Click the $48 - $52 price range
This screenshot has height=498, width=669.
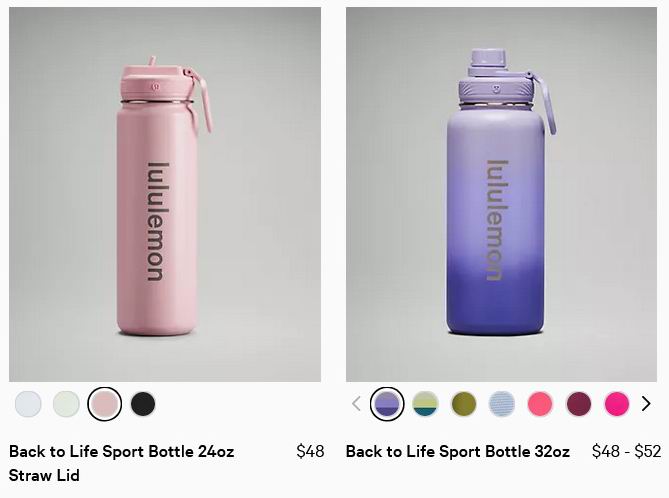point(626,451)
